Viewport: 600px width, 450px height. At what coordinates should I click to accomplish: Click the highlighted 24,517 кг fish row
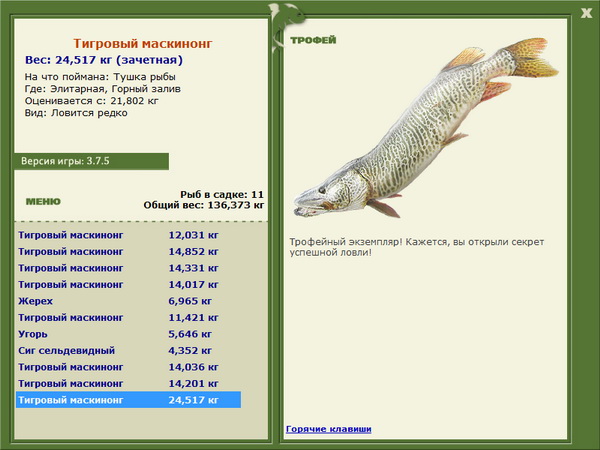pos(128,400)
